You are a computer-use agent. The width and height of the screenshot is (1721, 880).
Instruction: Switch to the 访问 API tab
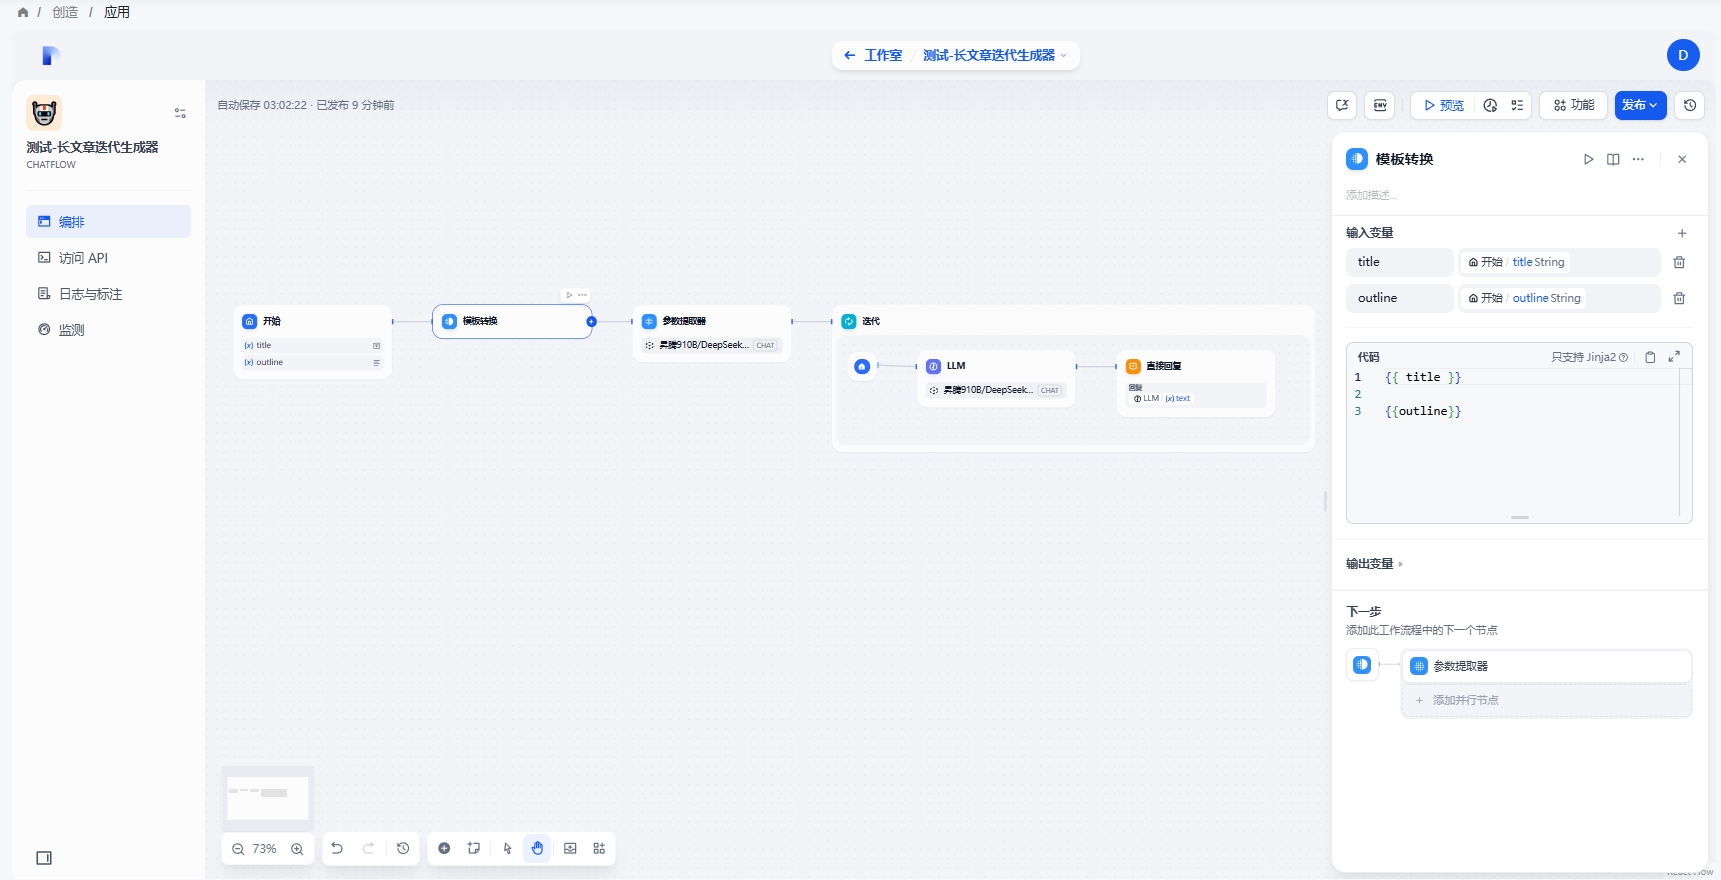click(83, 258)
